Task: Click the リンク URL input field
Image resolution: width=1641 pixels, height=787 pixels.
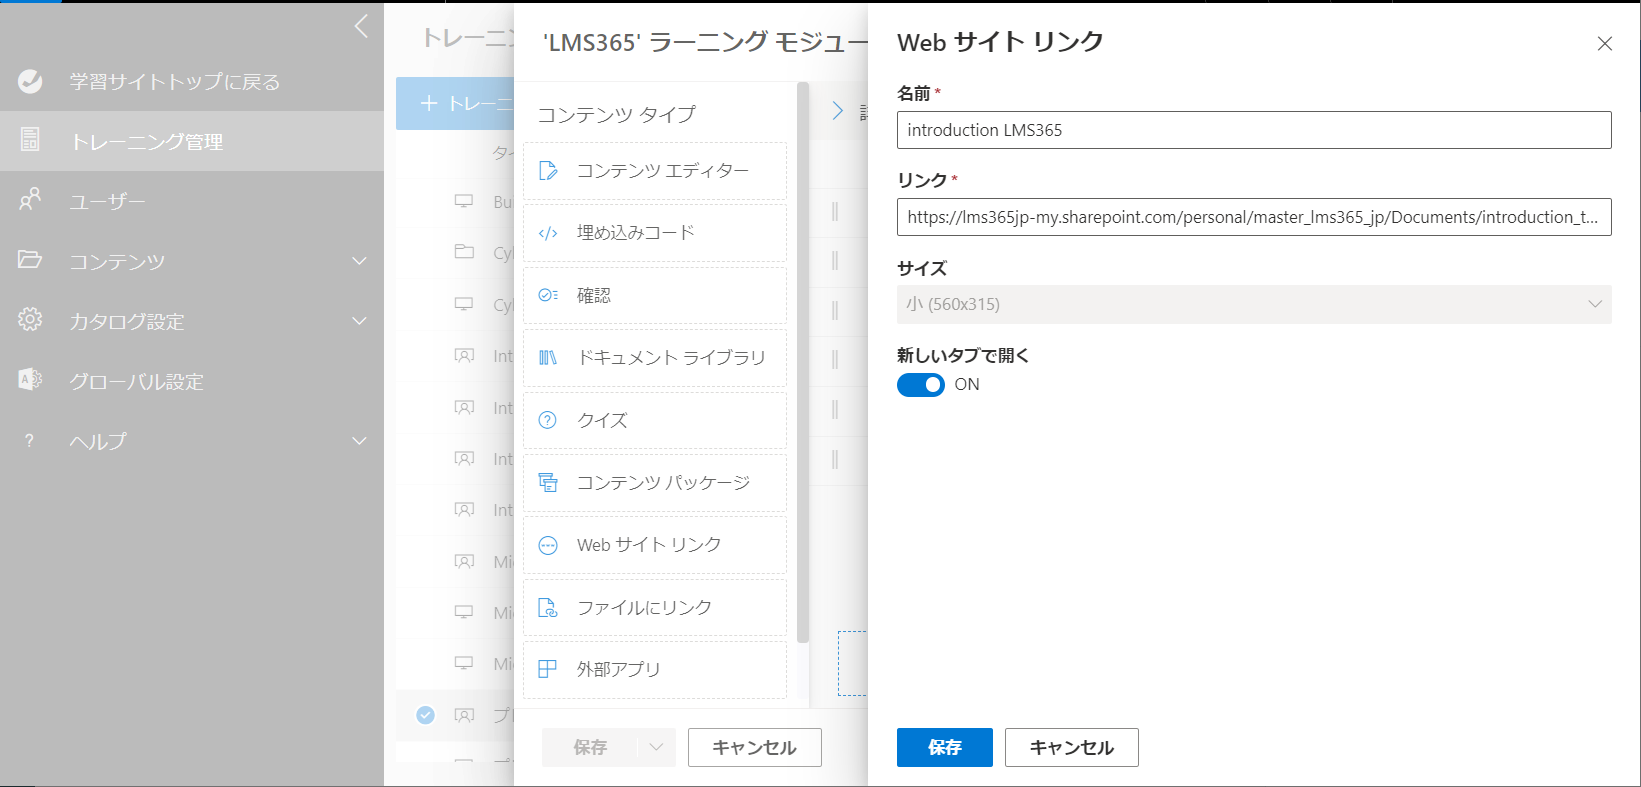Action: (1254, 217)
